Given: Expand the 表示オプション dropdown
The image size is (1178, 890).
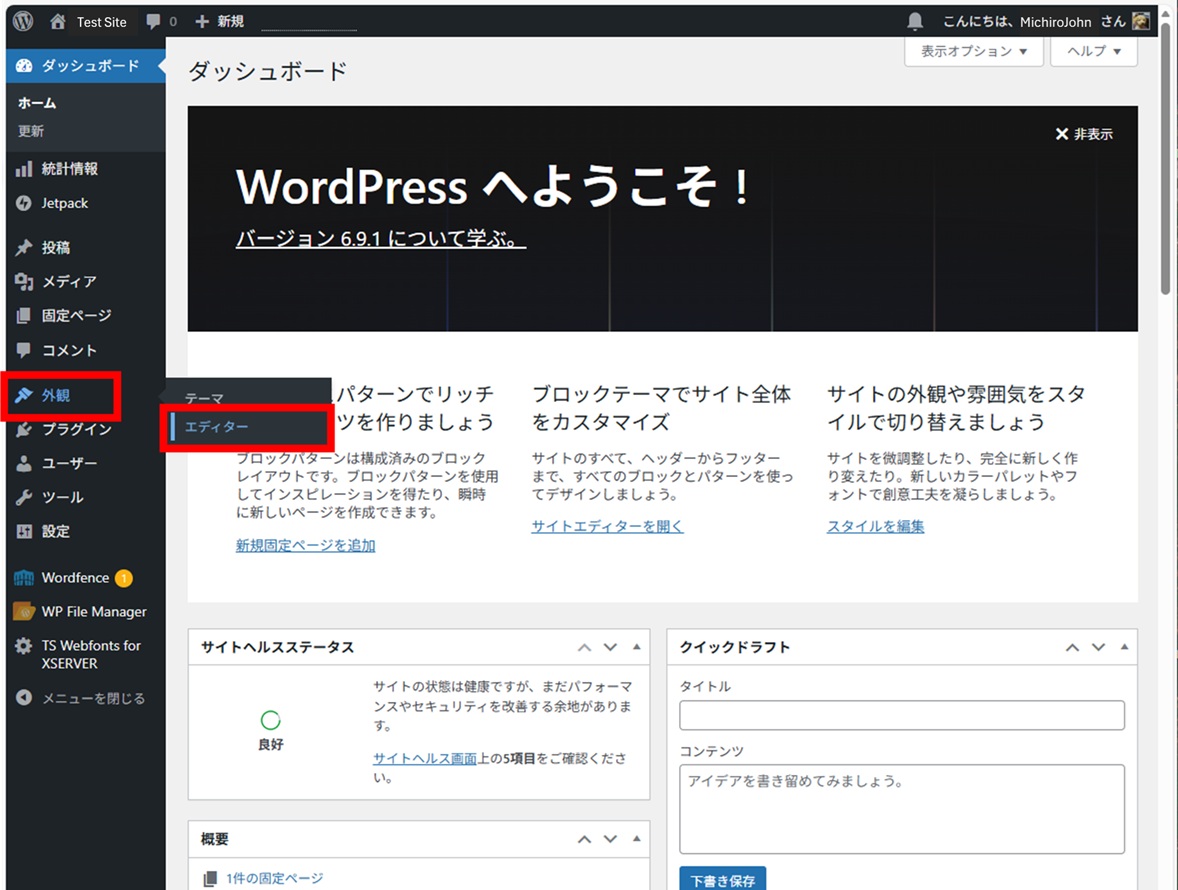Looking at the screenshot, I should (x=973, y=51).
